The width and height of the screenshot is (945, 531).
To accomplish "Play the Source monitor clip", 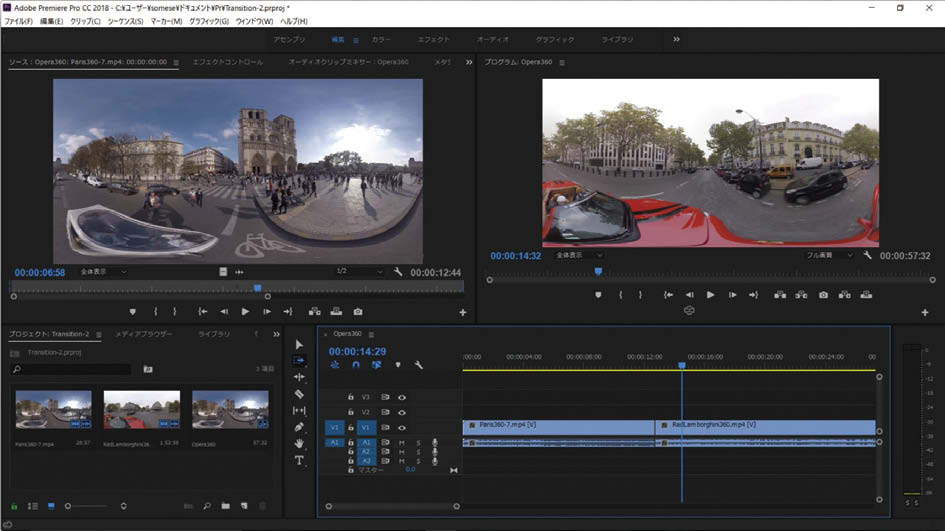I will pyautogui.click(x=245, y=312).
